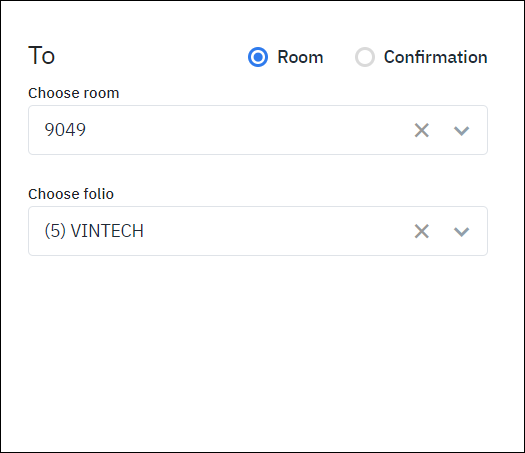Switch to Confirmation via its label text
Image resolution: width=525 pixels, height=453 pixels.
click(x=436, y=57)
